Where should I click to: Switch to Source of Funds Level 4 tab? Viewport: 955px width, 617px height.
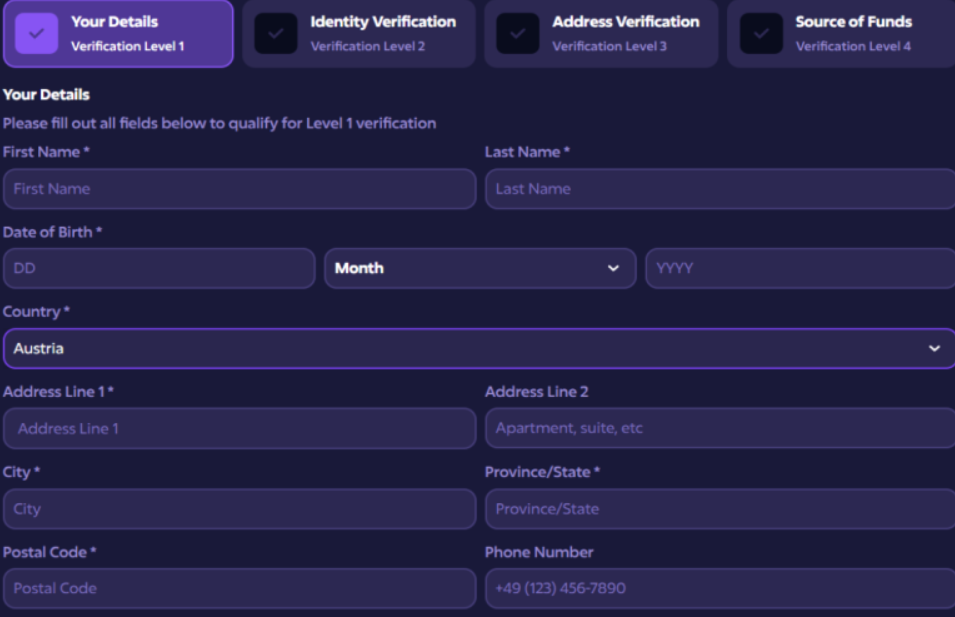pos(841,33)
